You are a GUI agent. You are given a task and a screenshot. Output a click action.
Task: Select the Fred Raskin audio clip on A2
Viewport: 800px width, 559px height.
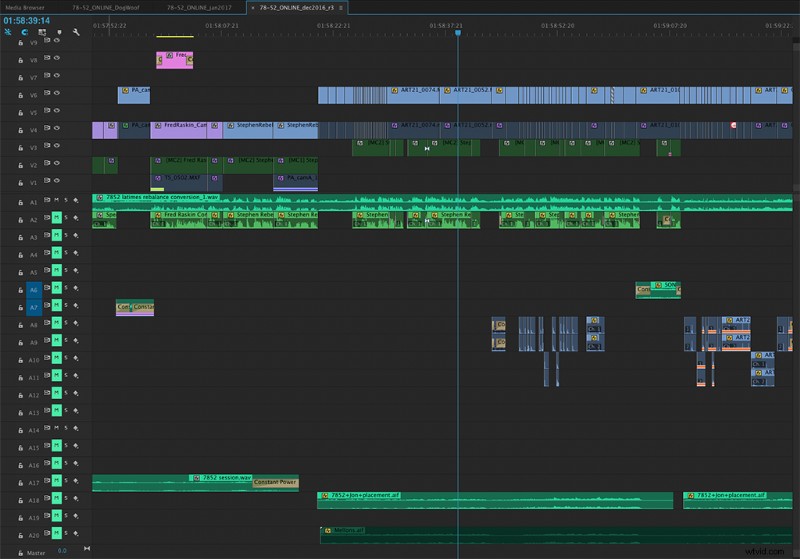181,220
